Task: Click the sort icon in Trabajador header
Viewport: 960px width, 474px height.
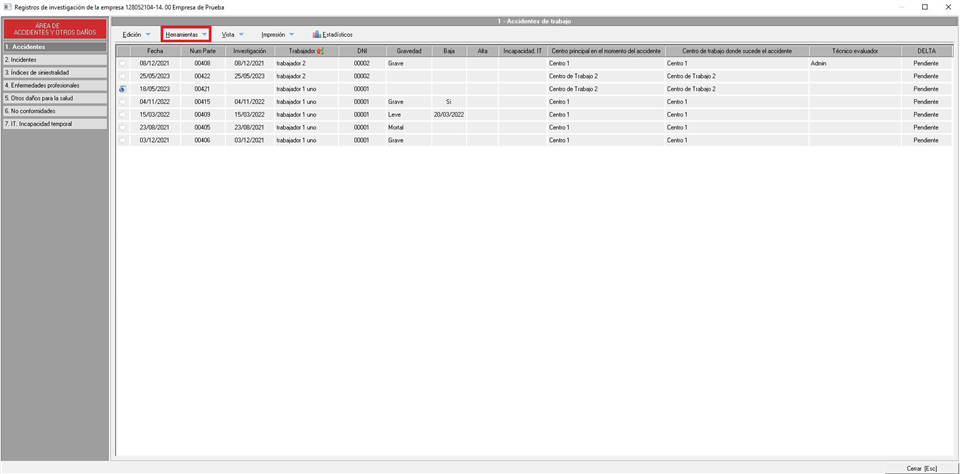Action: [x=320, y=51]
